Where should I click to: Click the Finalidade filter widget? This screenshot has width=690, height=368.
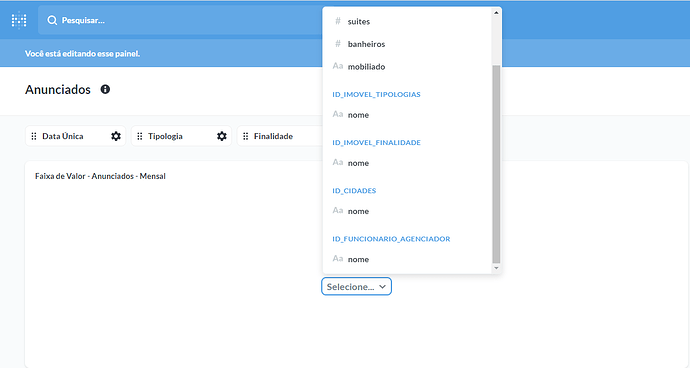pyautogui.click(x=280, y=136)
